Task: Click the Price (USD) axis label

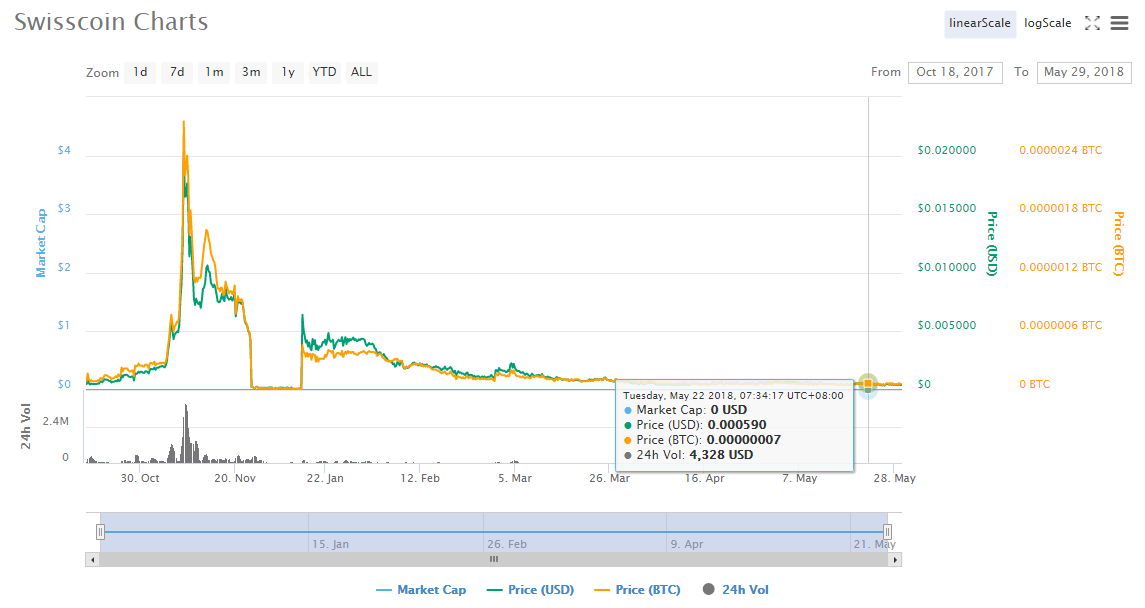Action: tap(992, 244)
